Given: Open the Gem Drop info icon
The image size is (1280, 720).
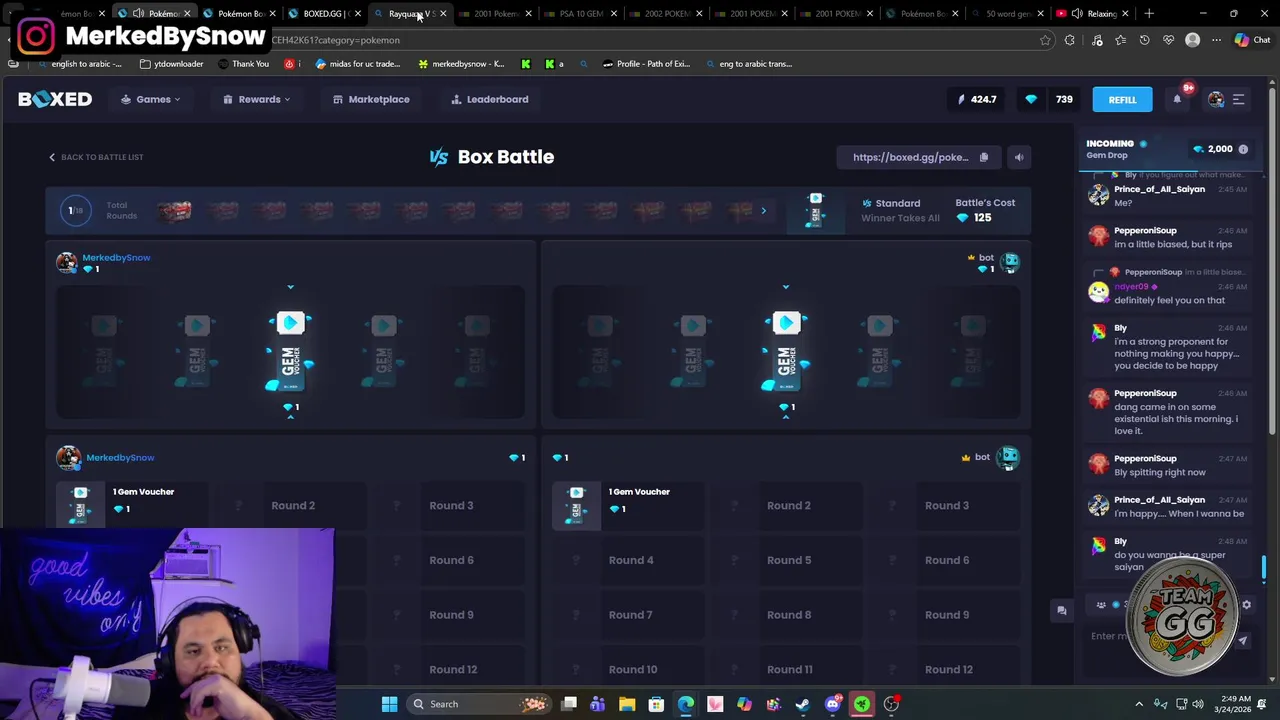Looking at the screenshot, I should click(x=1243, y=149).
